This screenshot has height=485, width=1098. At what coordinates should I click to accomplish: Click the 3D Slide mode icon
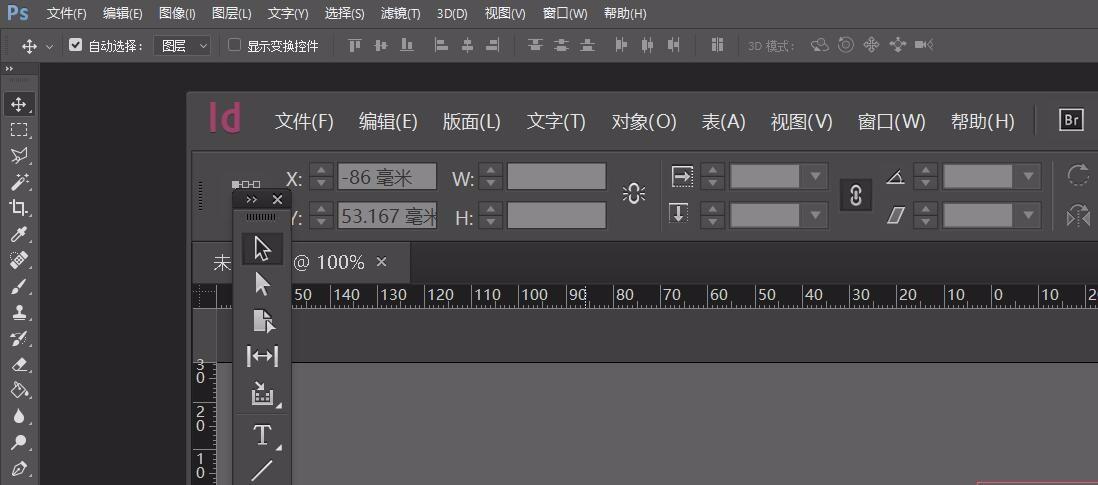pyautogui.click(x=898, y=45)
